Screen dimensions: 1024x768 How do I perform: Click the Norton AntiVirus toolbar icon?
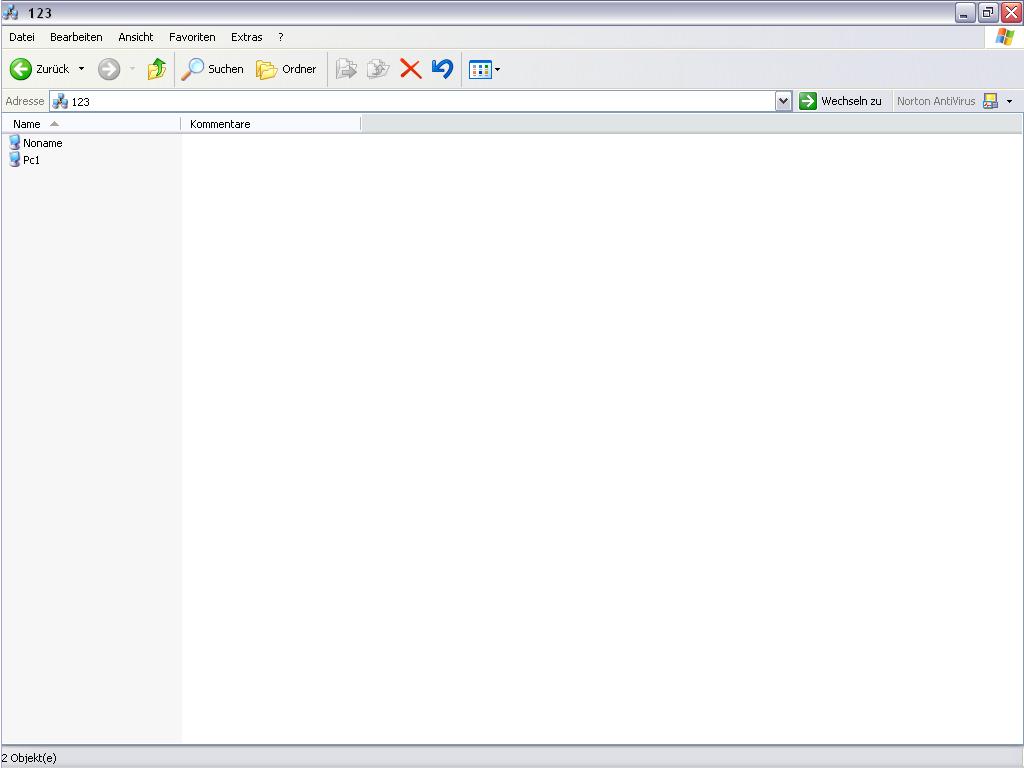pyautogui.click(x=991, y=101)
